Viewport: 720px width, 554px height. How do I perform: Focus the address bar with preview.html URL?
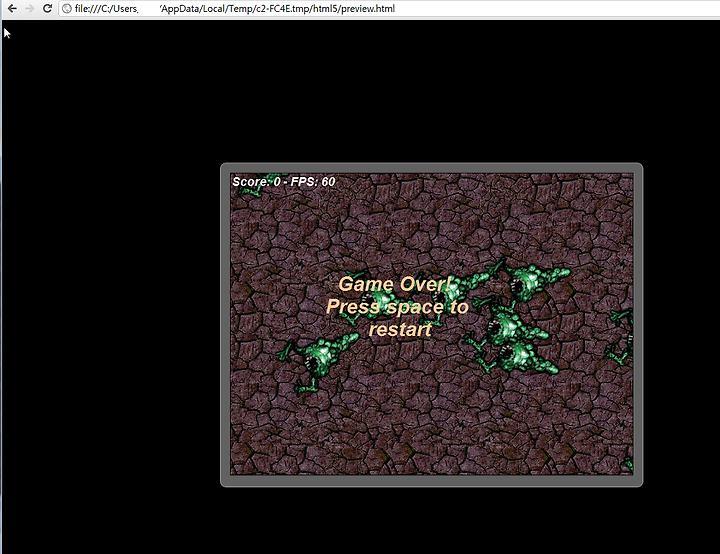(390, 8)
